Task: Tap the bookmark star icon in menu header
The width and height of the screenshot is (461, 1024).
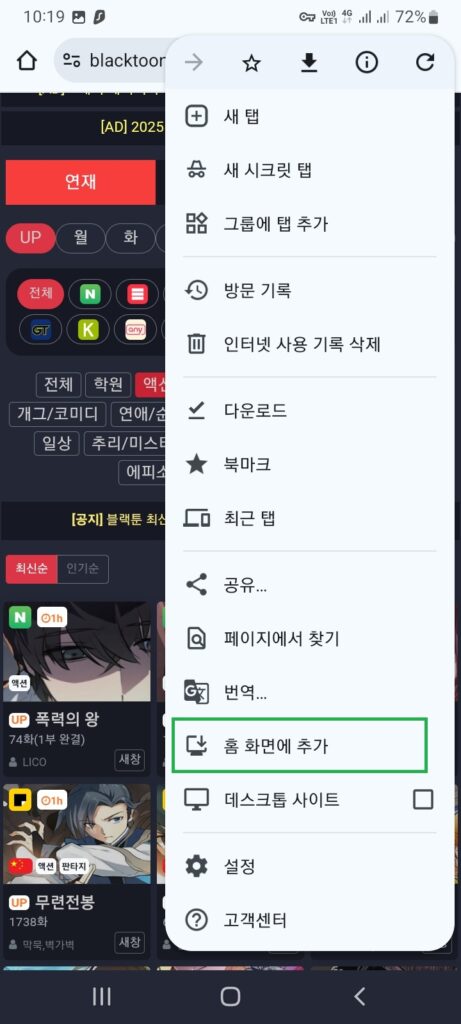Action: click(251, 63)
